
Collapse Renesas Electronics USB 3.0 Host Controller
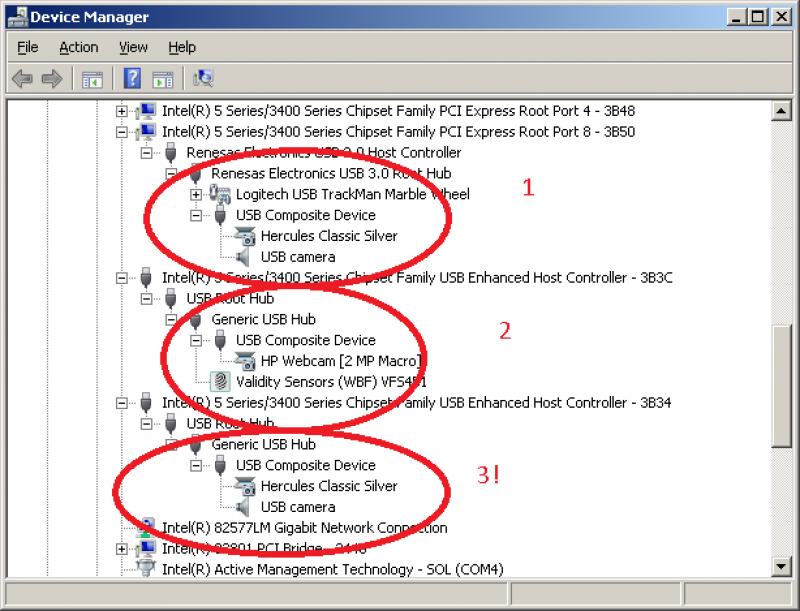[x=146, y=152]
